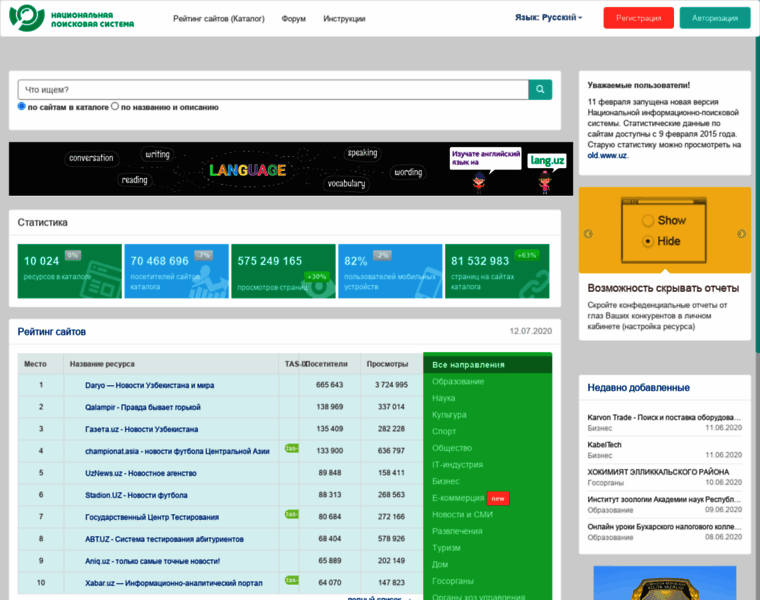The width and height of the screenshot is (760, 600).
Task: Click the 575 249 165 просмотров страниц tile
Action: 283,271
